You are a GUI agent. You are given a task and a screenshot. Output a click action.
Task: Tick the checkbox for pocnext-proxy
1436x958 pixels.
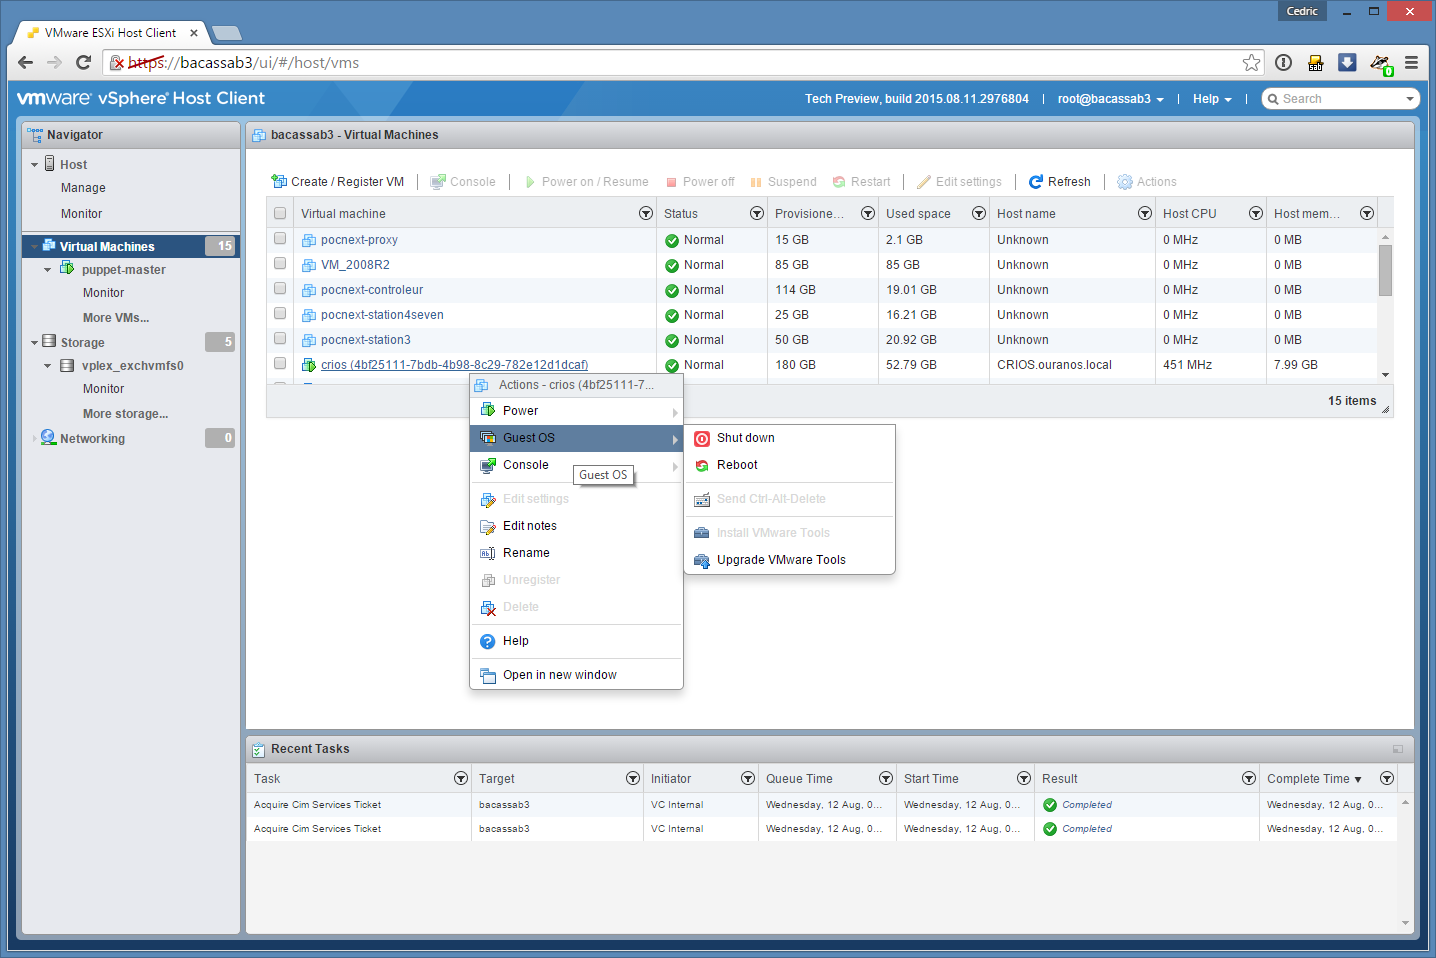(280, 239)
